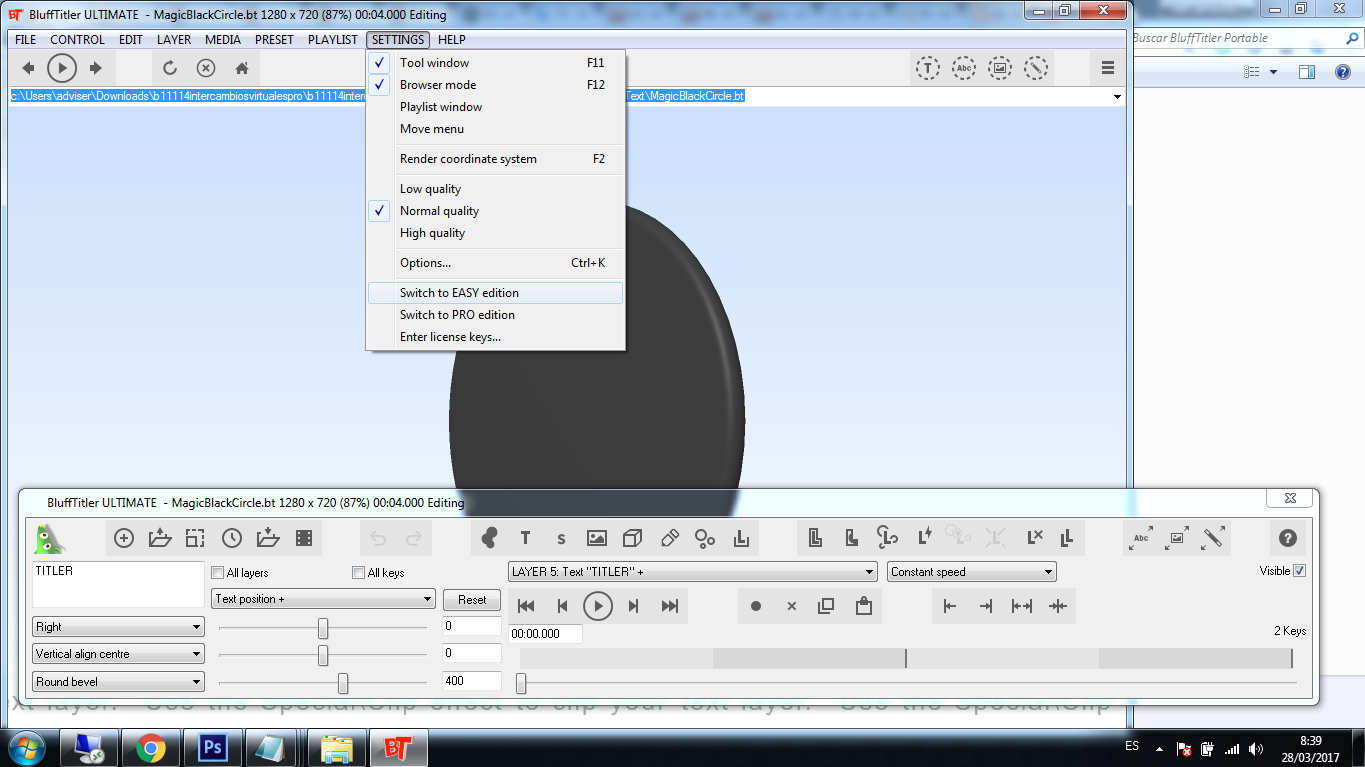The image size is (1365, 767).
Task: Click the round dot create key button
Action: click(756, 606)
